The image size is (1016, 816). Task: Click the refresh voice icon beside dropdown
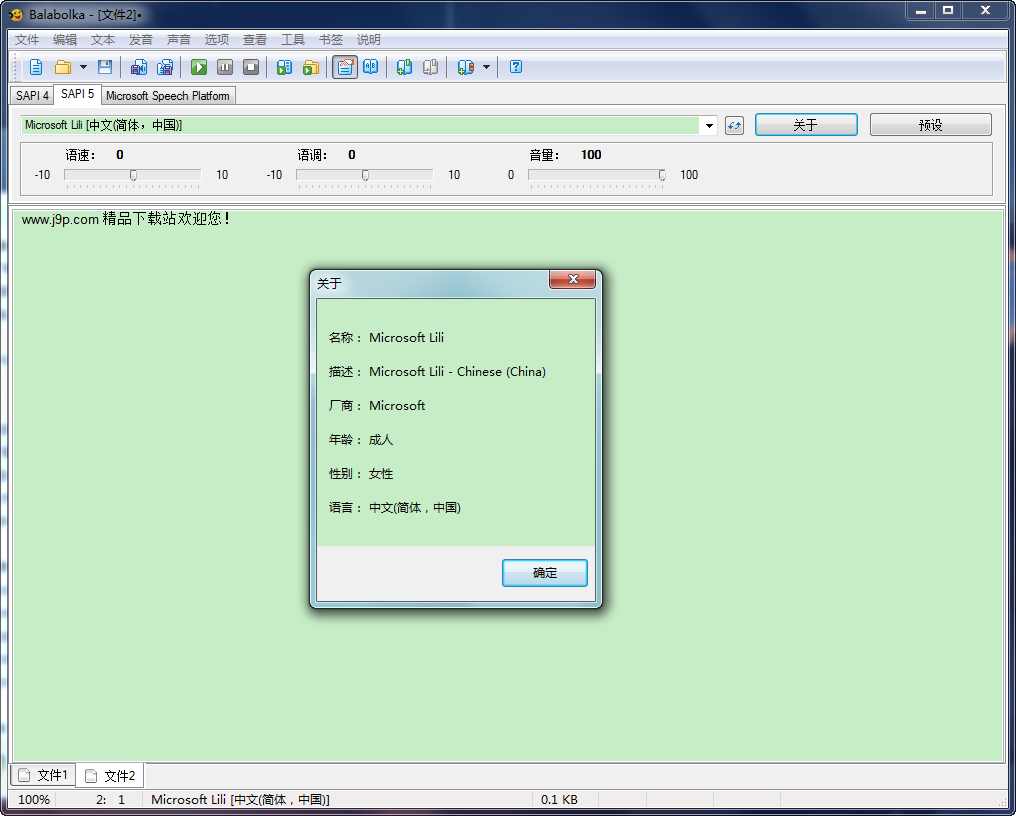[734, 125]
